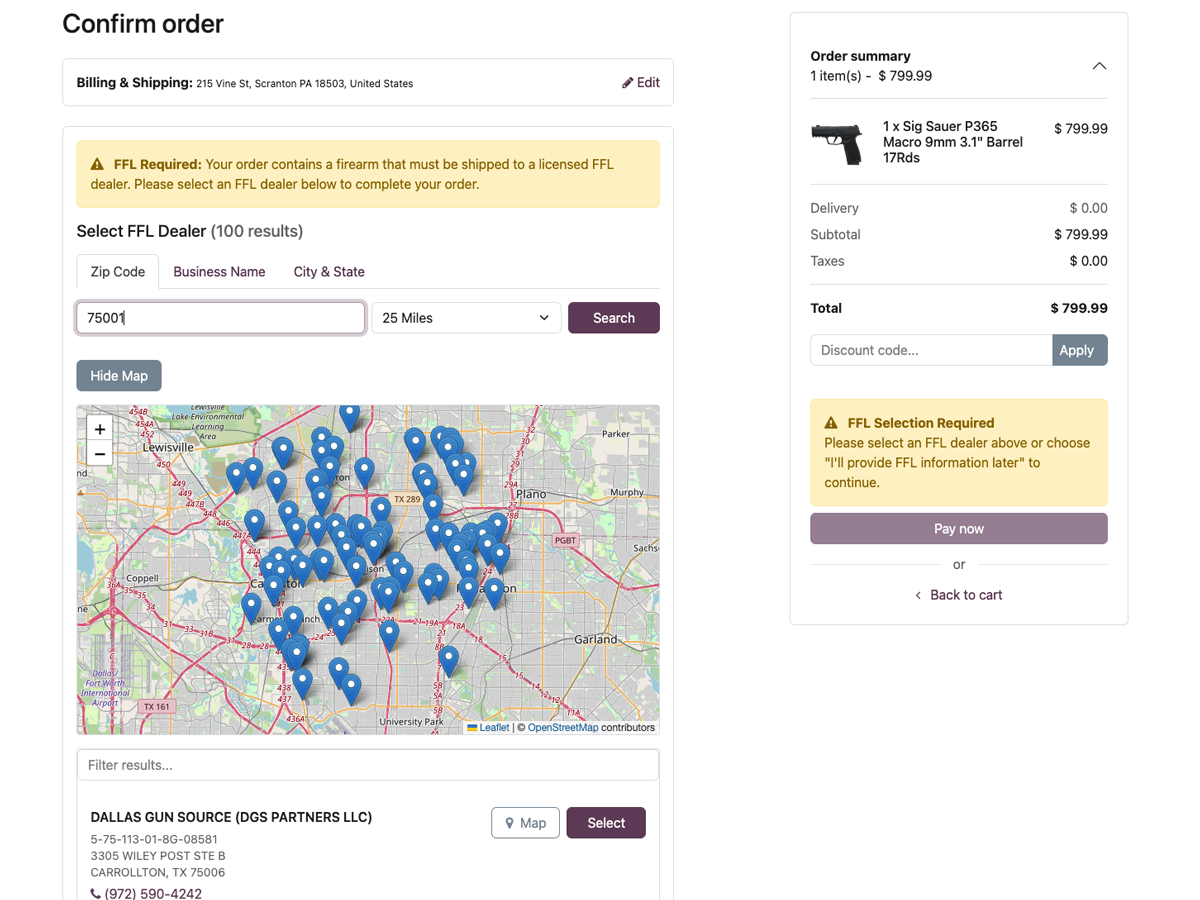Zoom in on the dealer map
This screenshot has height=900, width=1200.
99,428
